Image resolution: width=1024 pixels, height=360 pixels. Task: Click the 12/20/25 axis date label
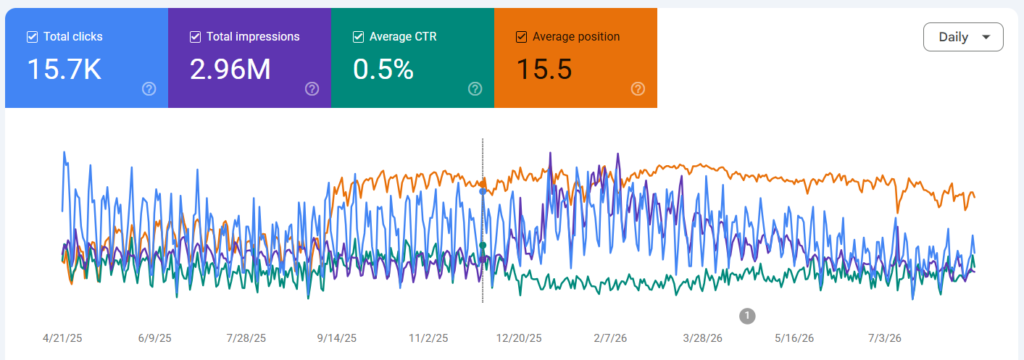pos(519,338)
